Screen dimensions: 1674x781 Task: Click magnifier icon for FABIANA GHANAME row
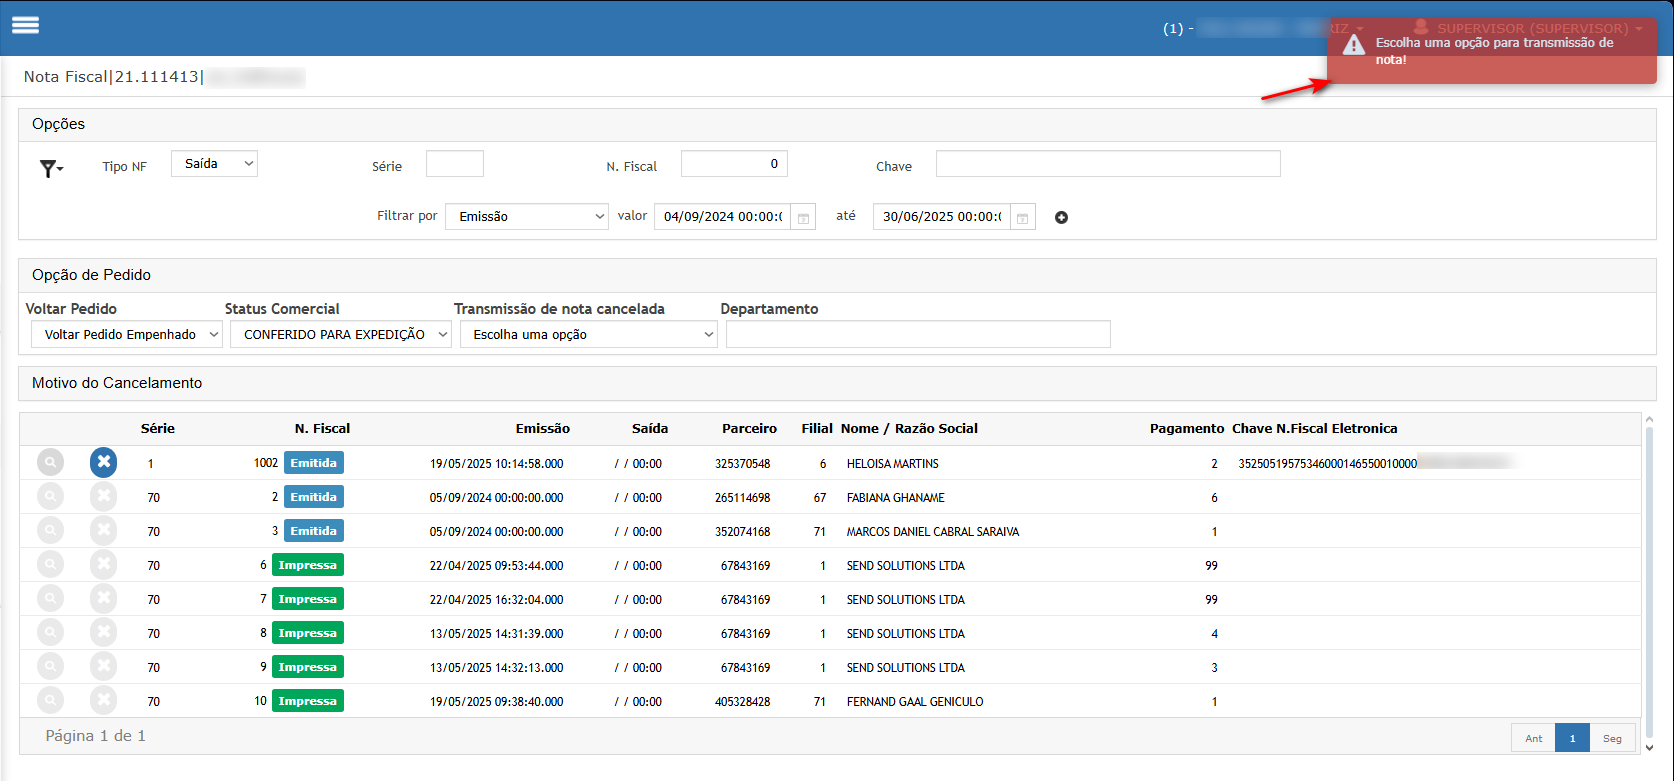click(50, 497)
